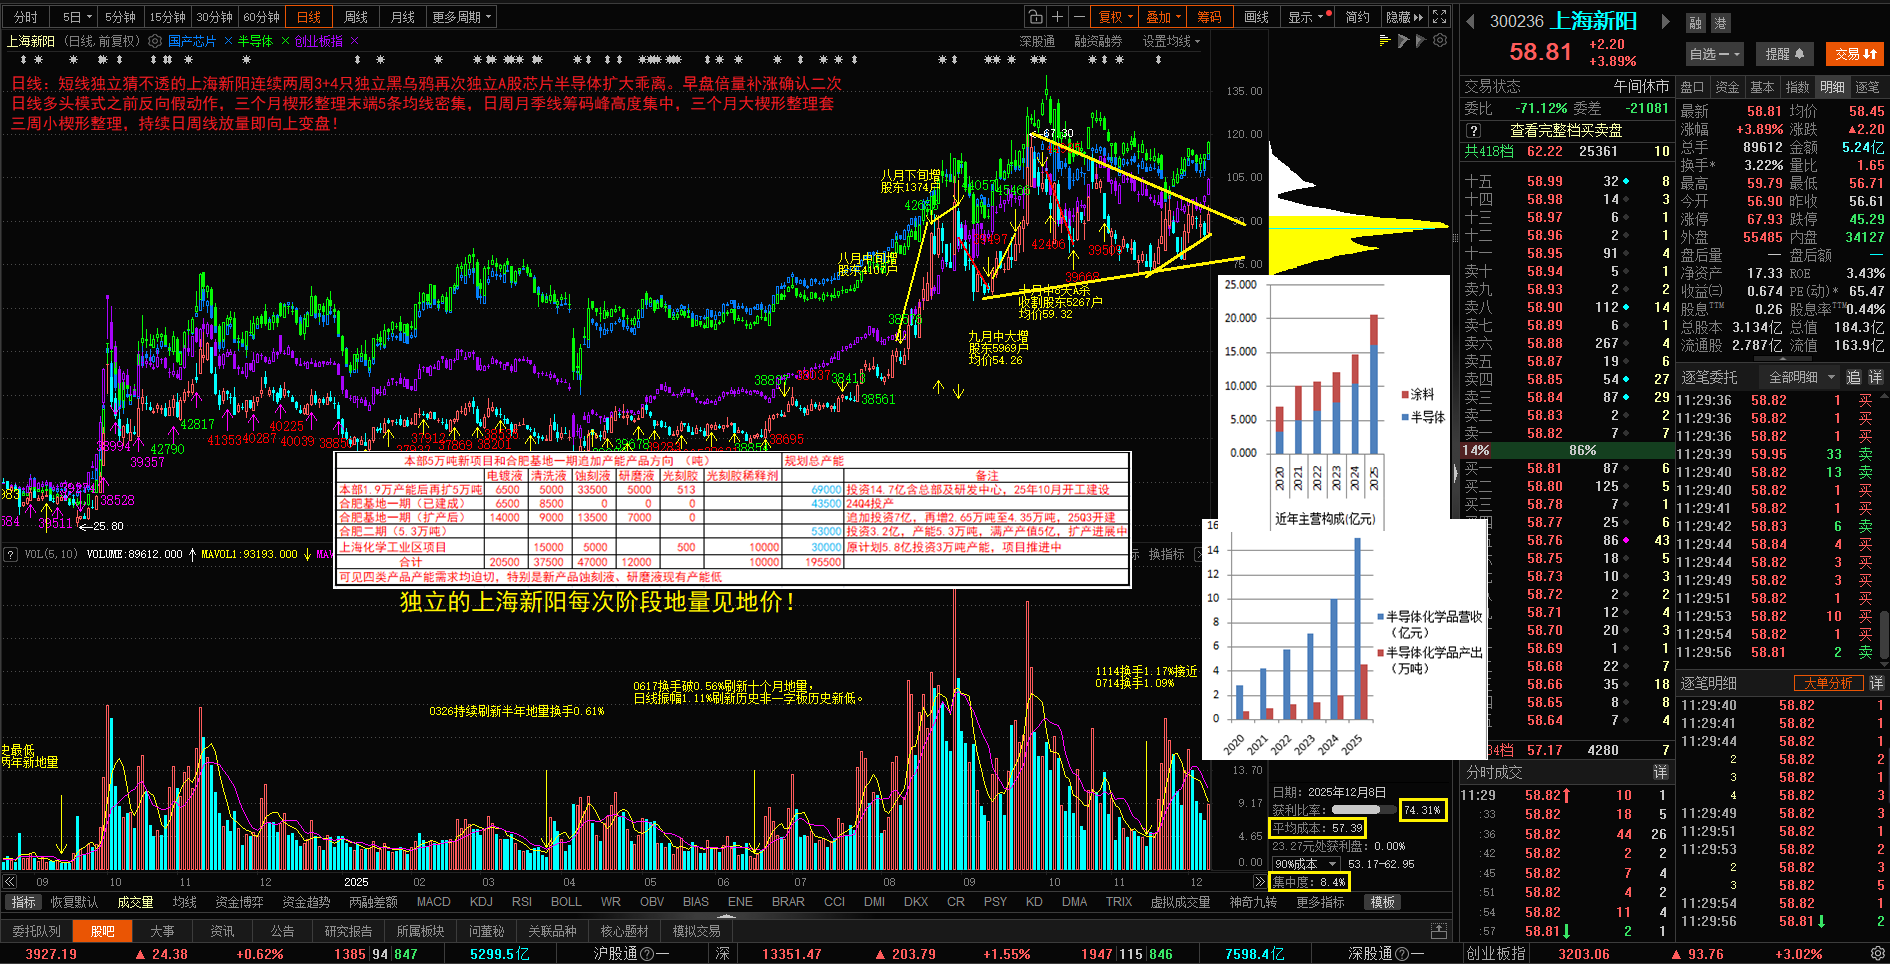Open the gear settings above chip distribution
The image size is (1890, 964).
[1440, 41]
